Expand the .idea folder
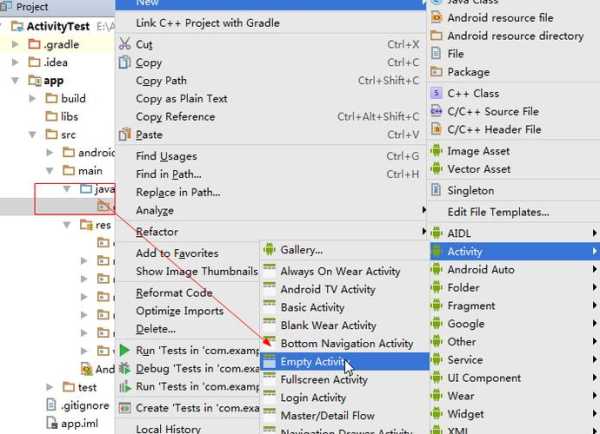Image resolution: width=600 pixels, height=434 pixels. pos(15,62)
